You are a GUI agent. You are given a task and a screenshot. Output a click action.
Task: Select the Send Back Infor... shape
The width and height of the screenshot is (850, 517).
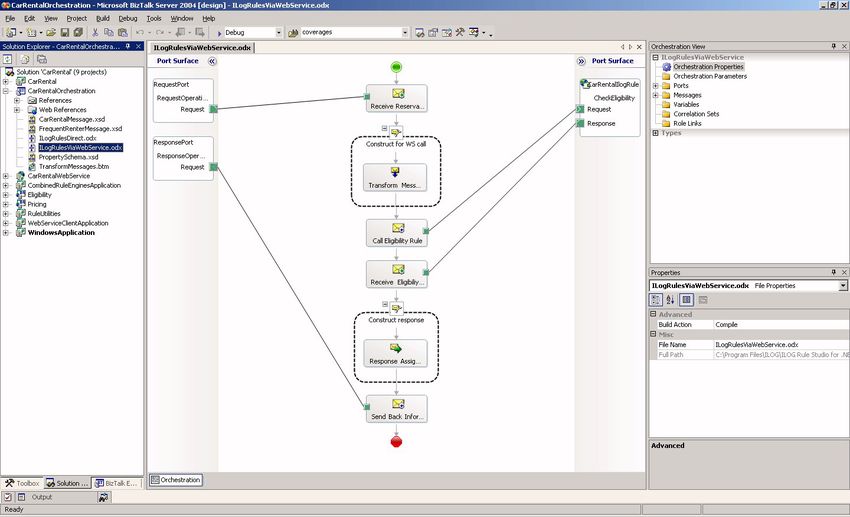[397, 409]
